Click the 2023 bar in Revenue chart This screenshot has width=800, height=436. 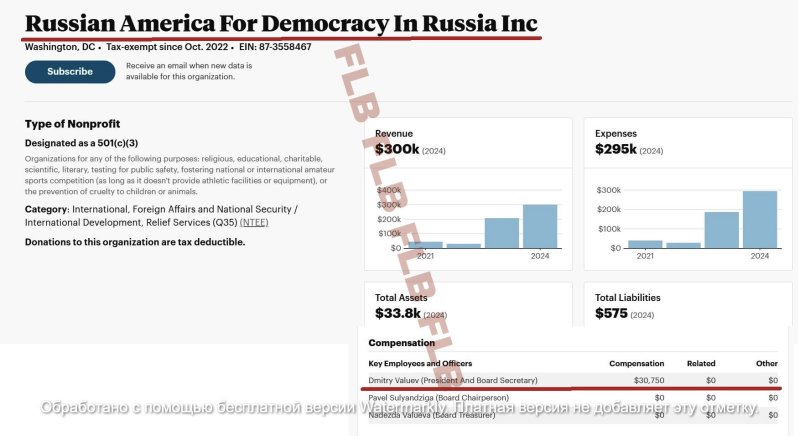502,232
